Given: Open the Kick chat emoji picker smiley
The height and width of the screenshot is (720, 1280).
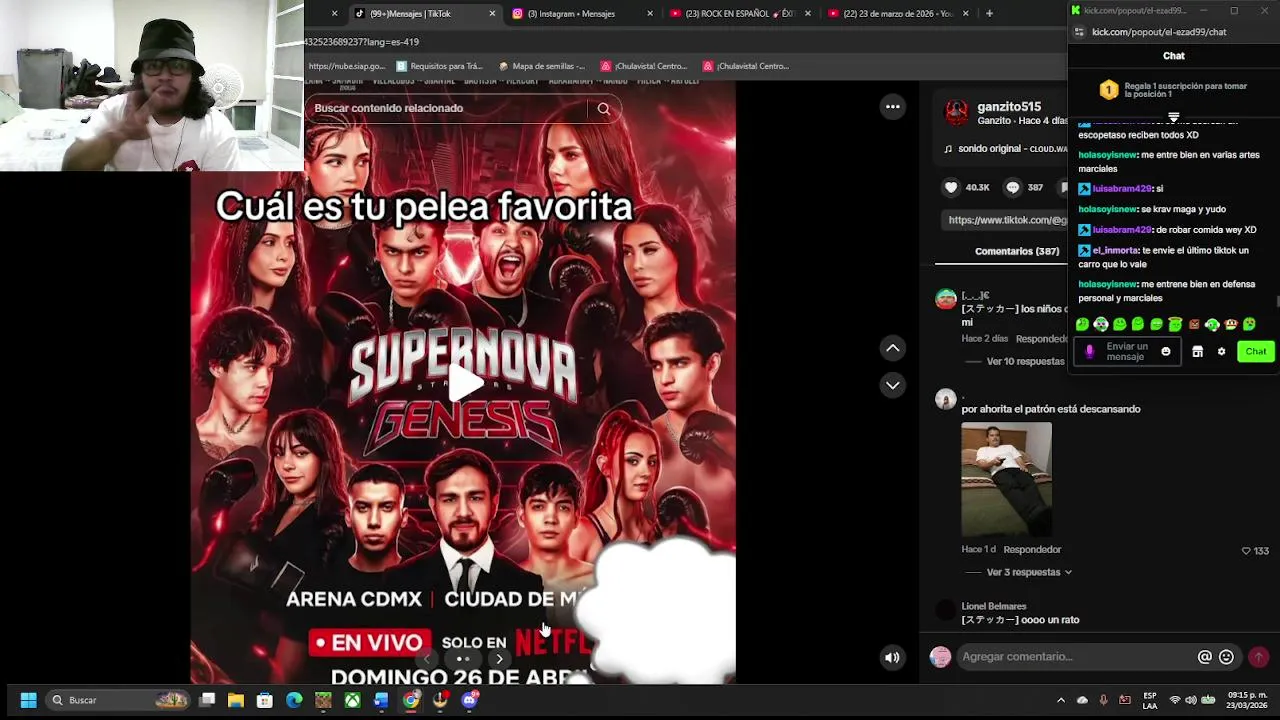Looking at the screenshot, I should tap(1165, 352).
